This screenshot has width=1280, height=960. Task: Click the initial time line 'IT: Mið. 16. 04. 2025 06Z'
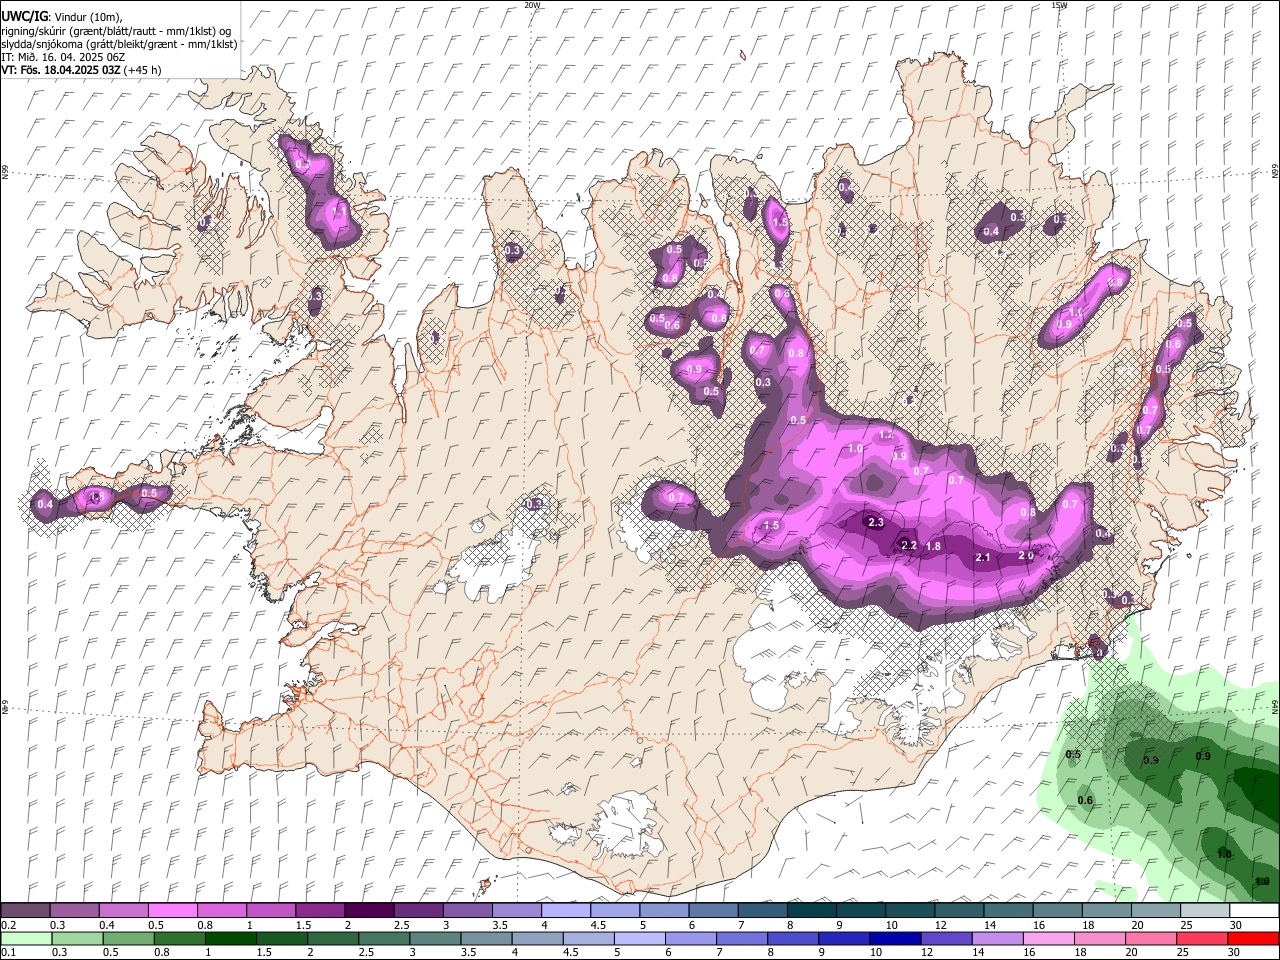click(63, 57)
